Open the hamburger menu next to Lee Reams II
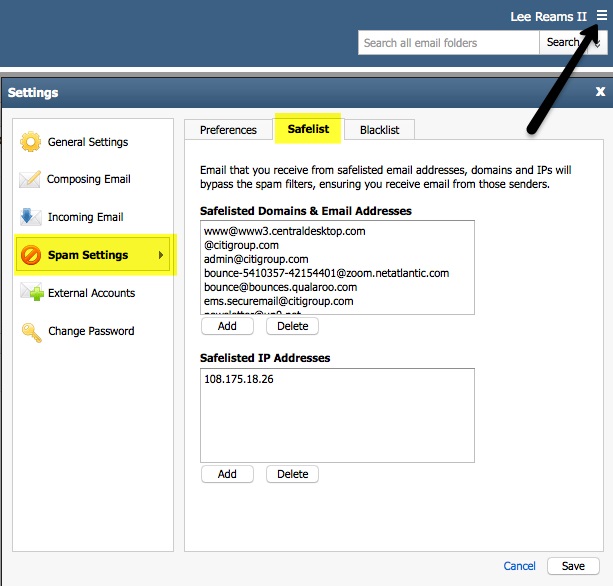This screenshot has width=613, height=586. coord(602,15)
